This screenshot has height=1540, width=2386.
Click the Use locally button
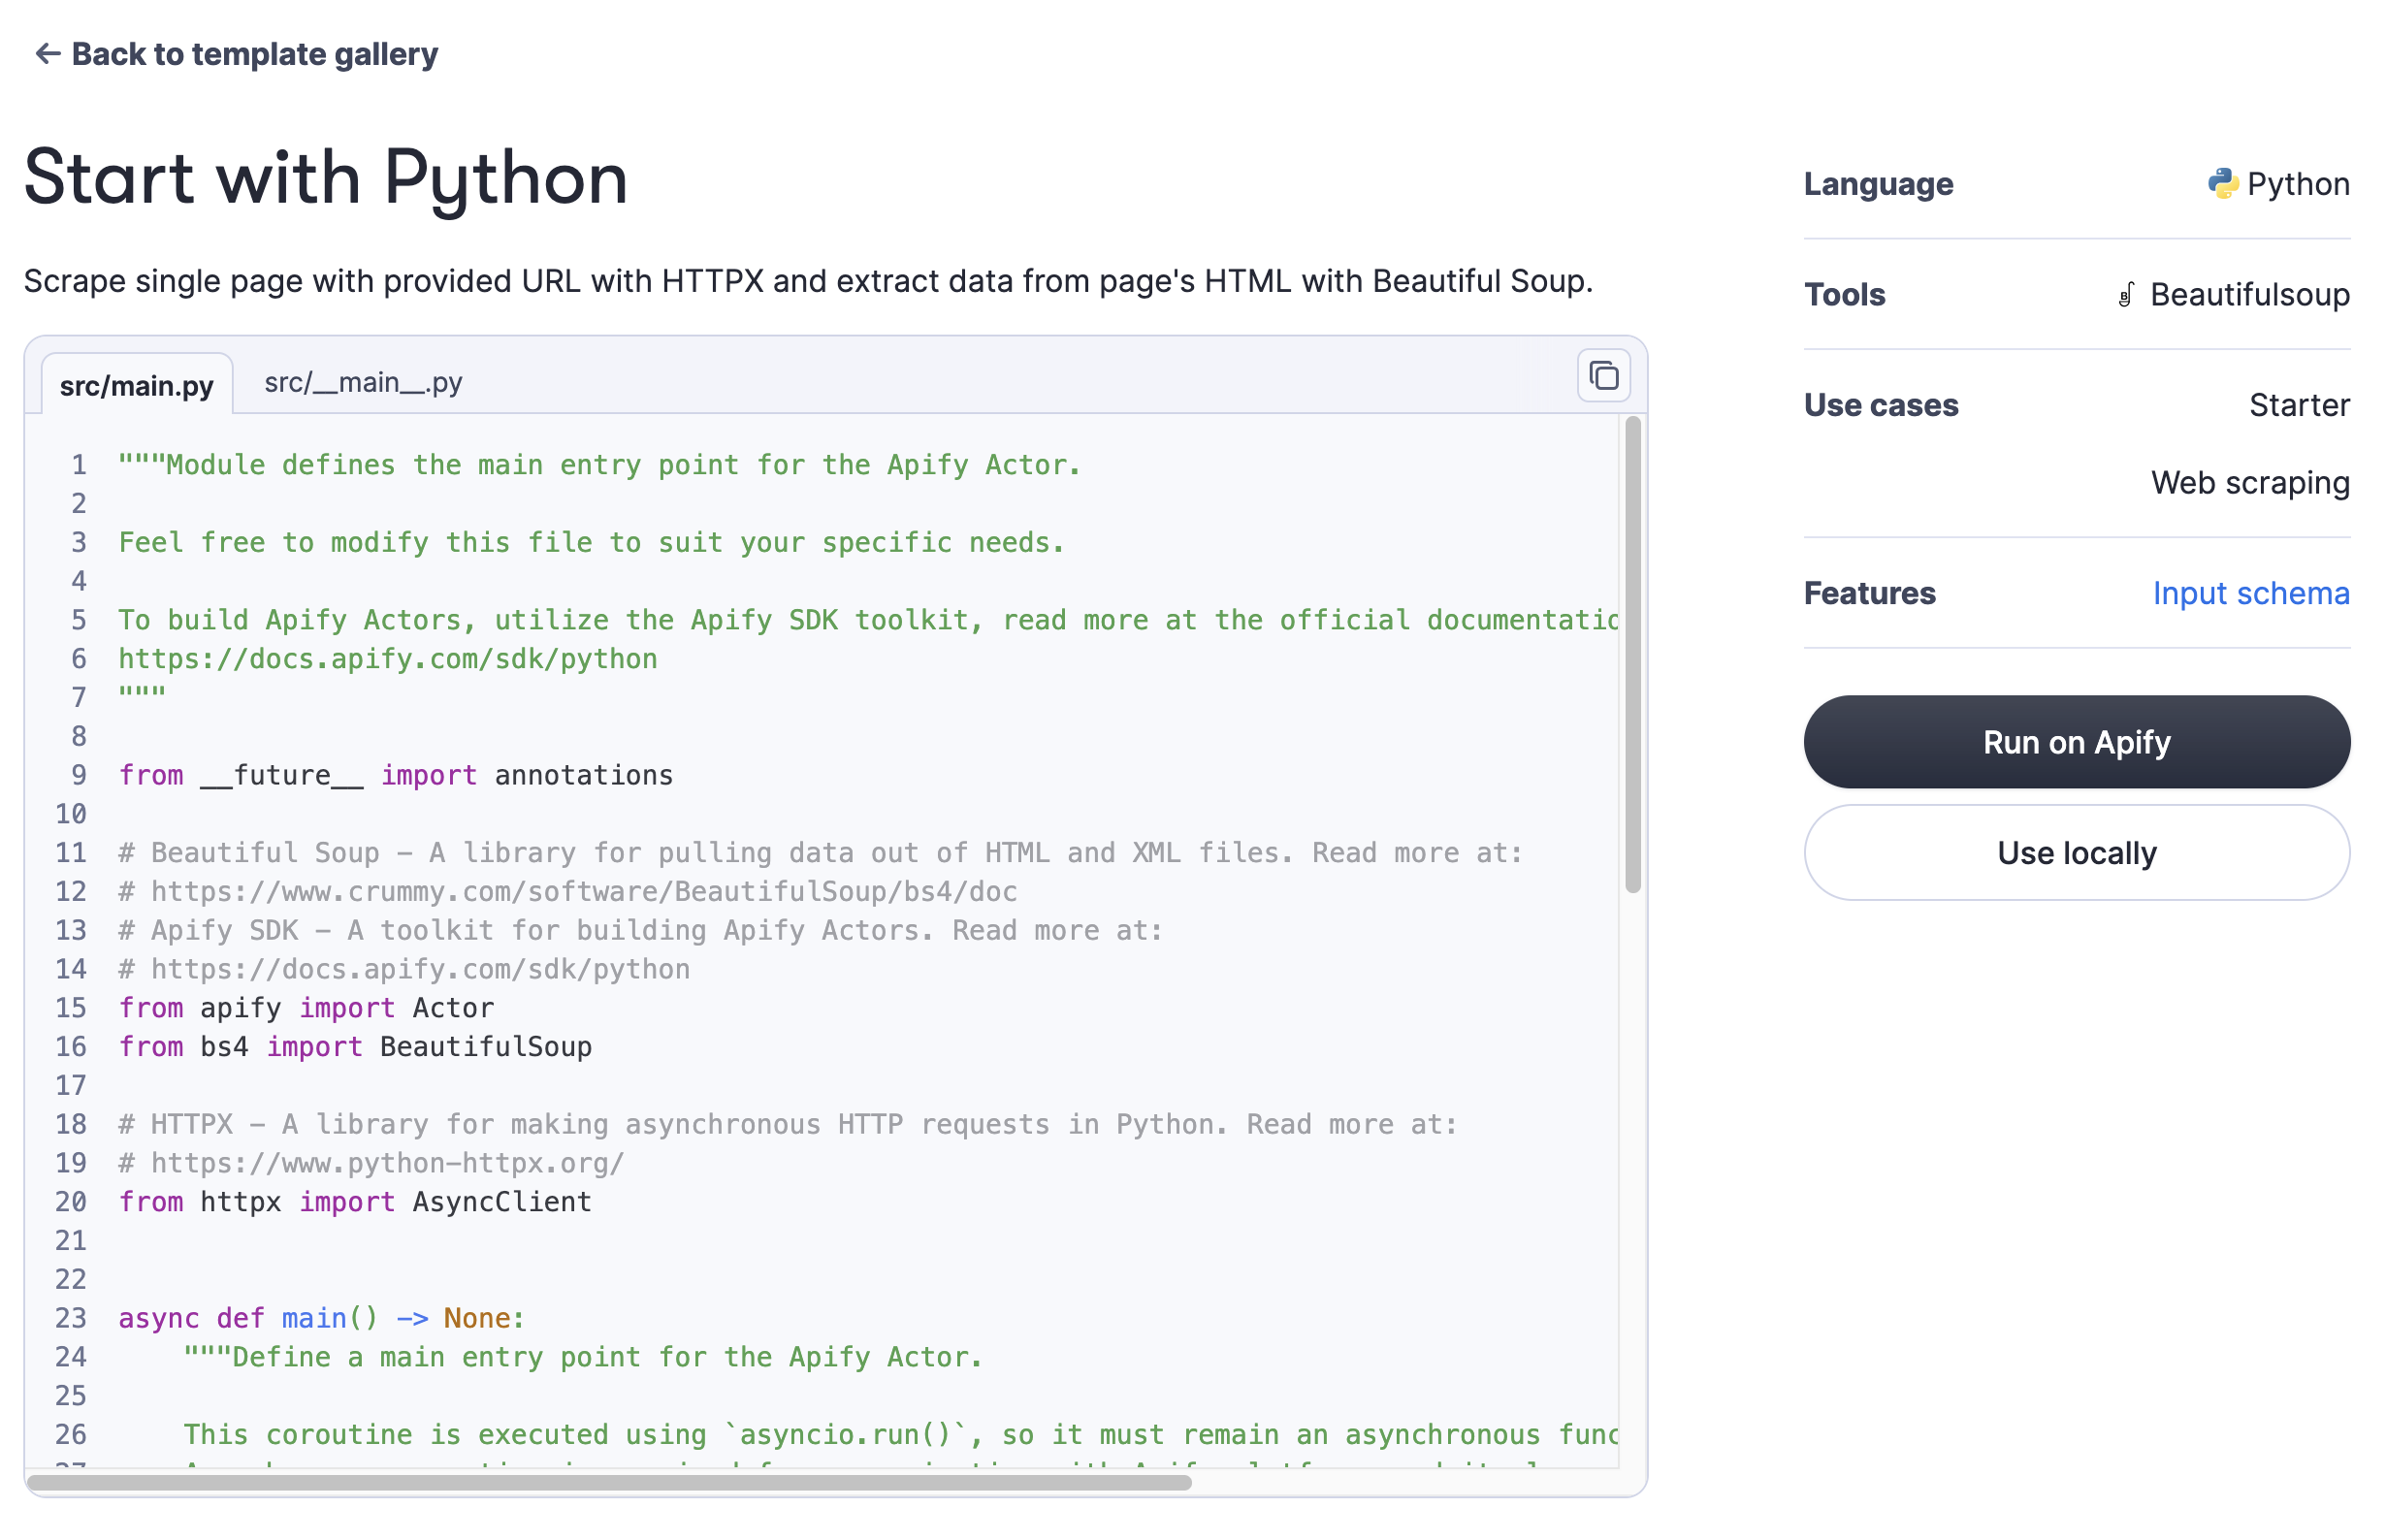pos(2075,852)
